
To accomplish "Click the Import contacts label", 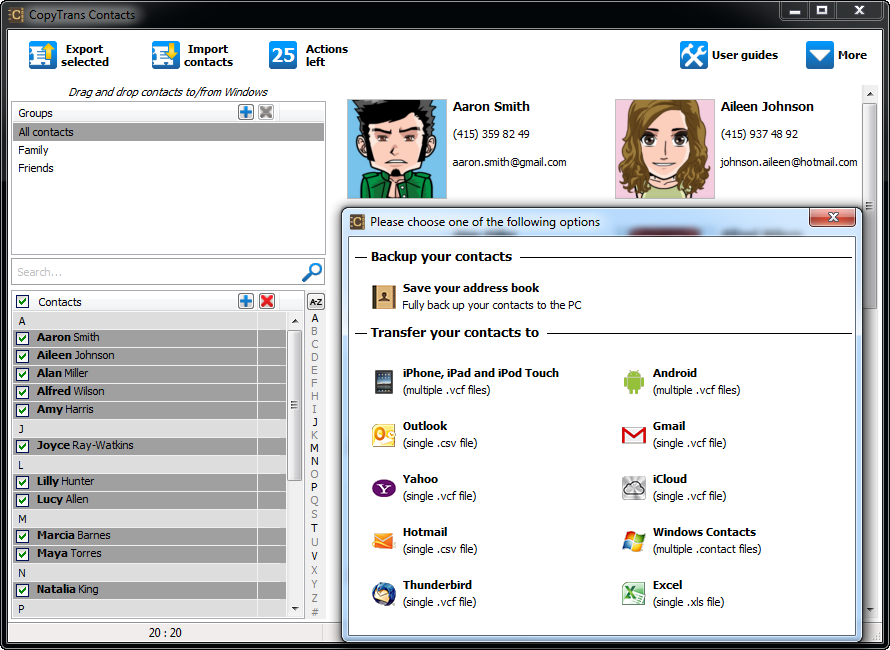I will pos(208,55).
